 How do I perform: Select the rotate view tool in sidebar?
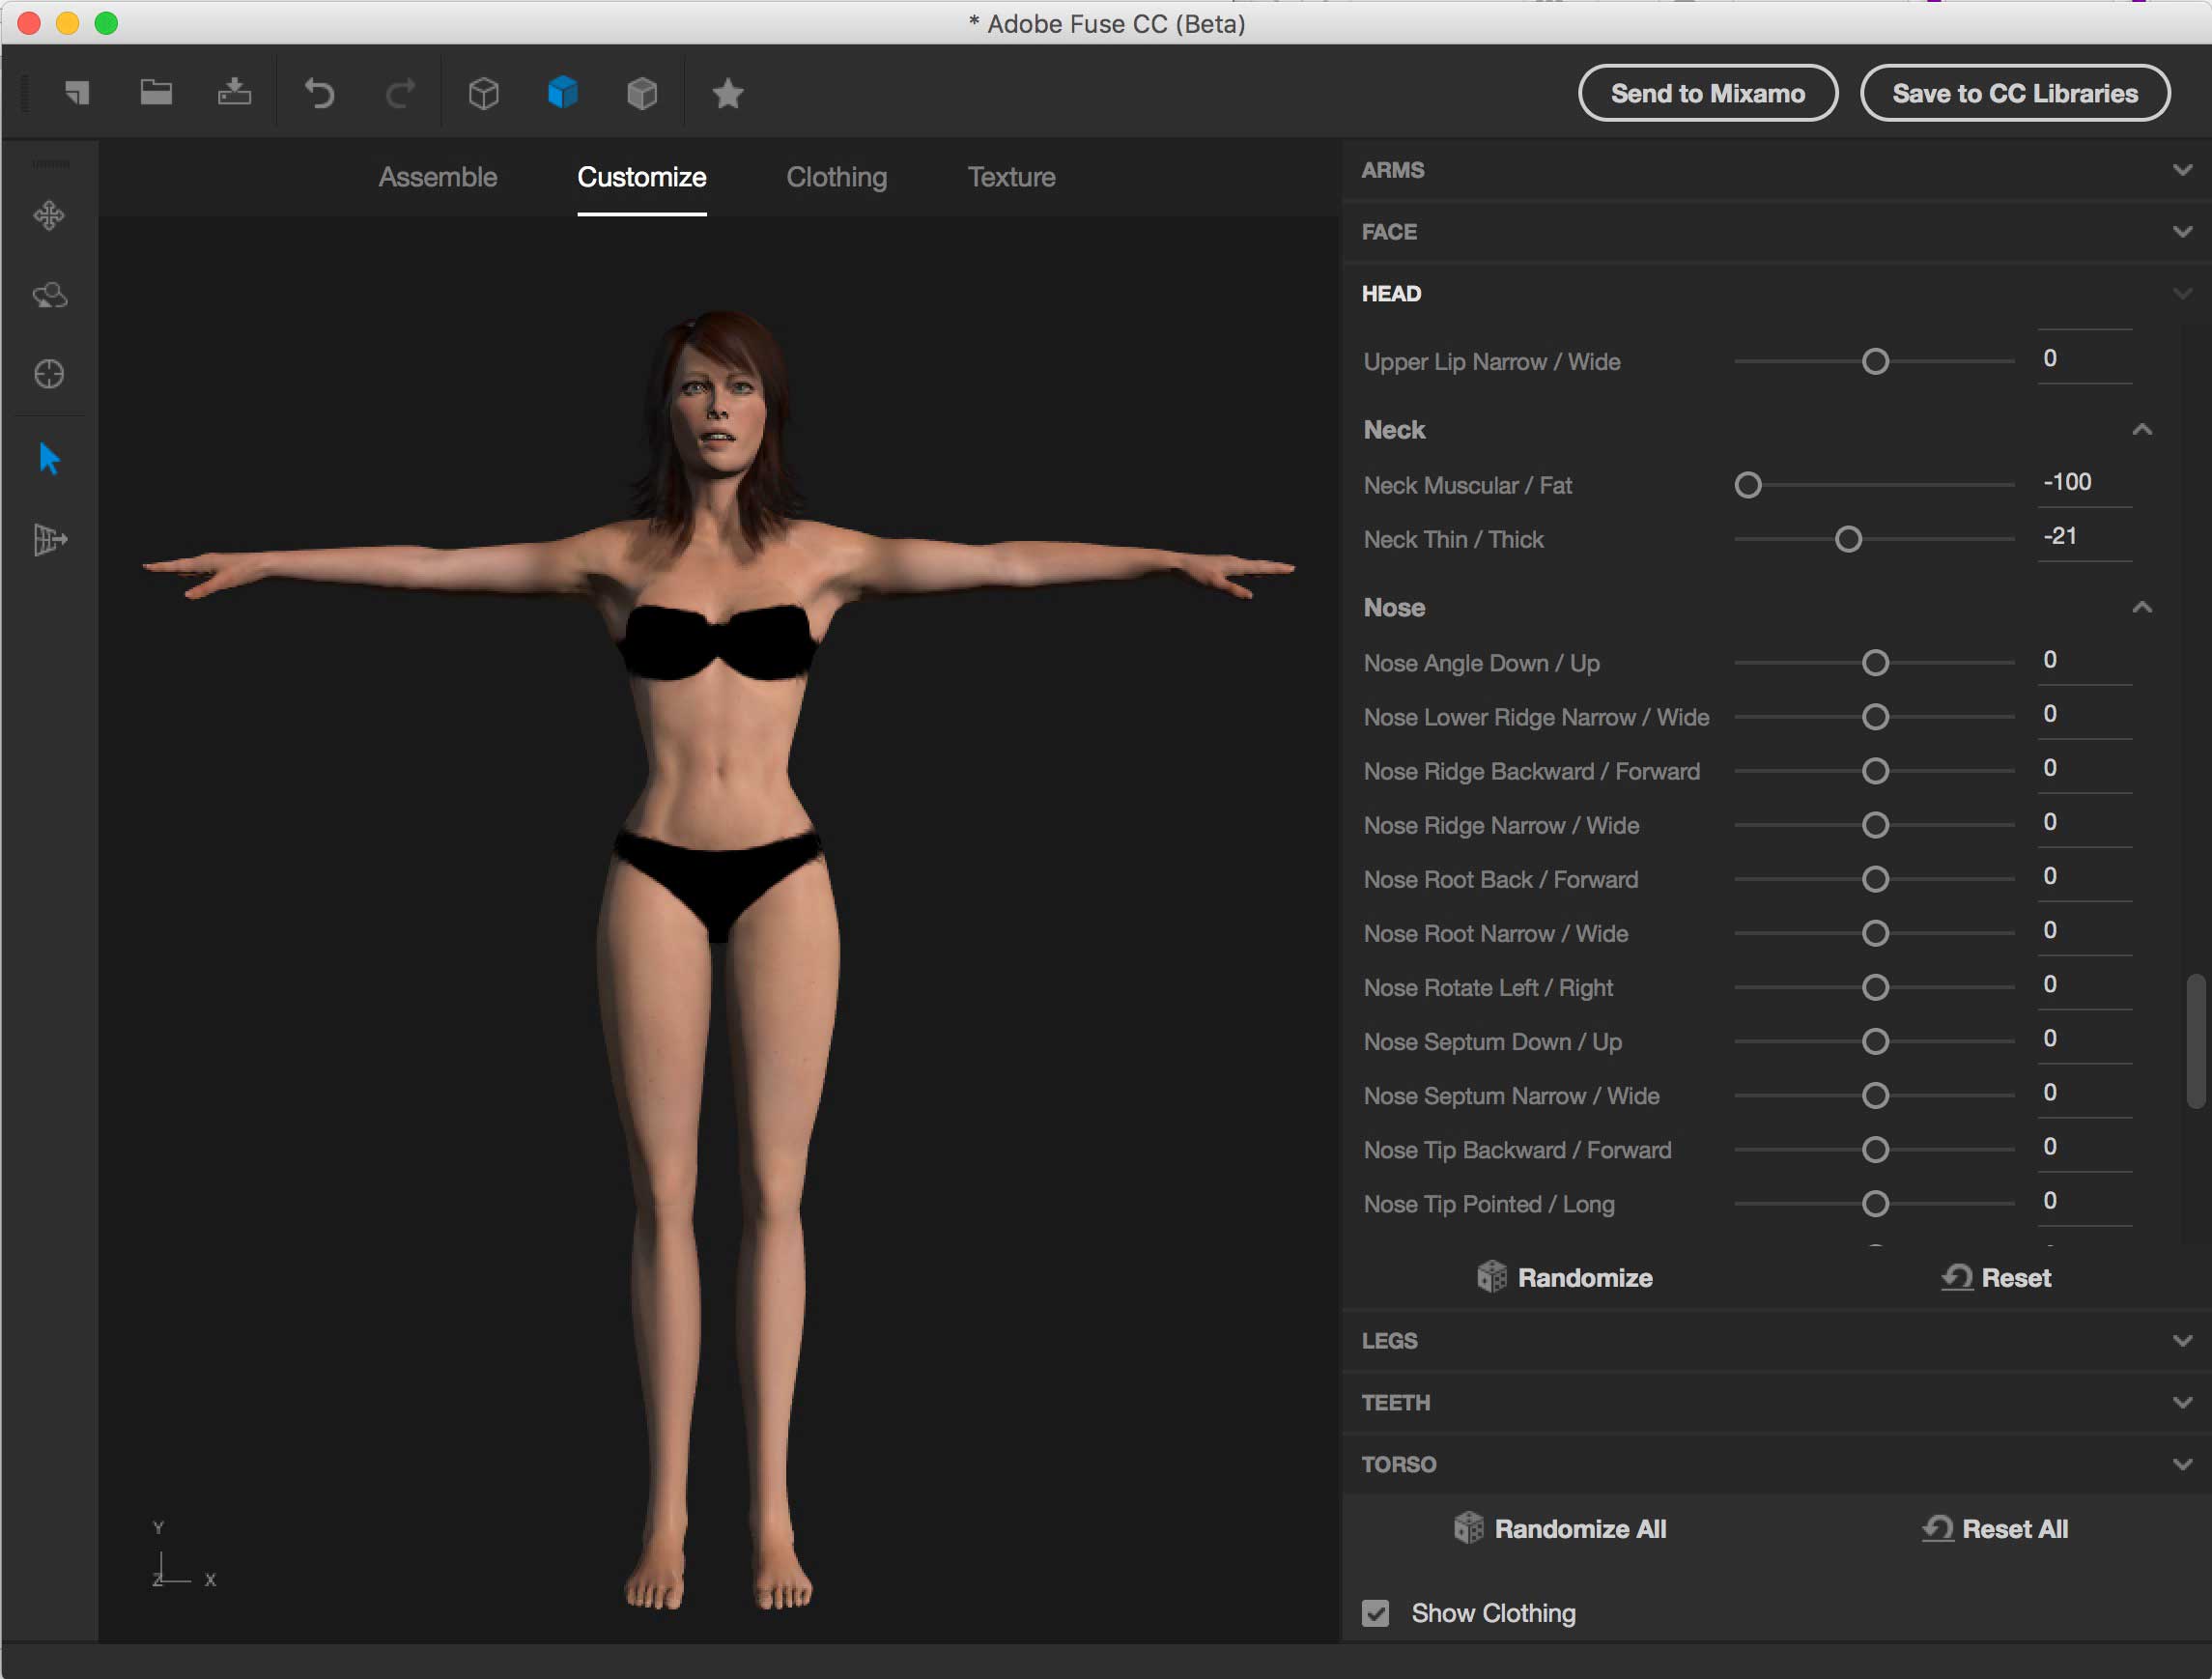click(49, 295)
